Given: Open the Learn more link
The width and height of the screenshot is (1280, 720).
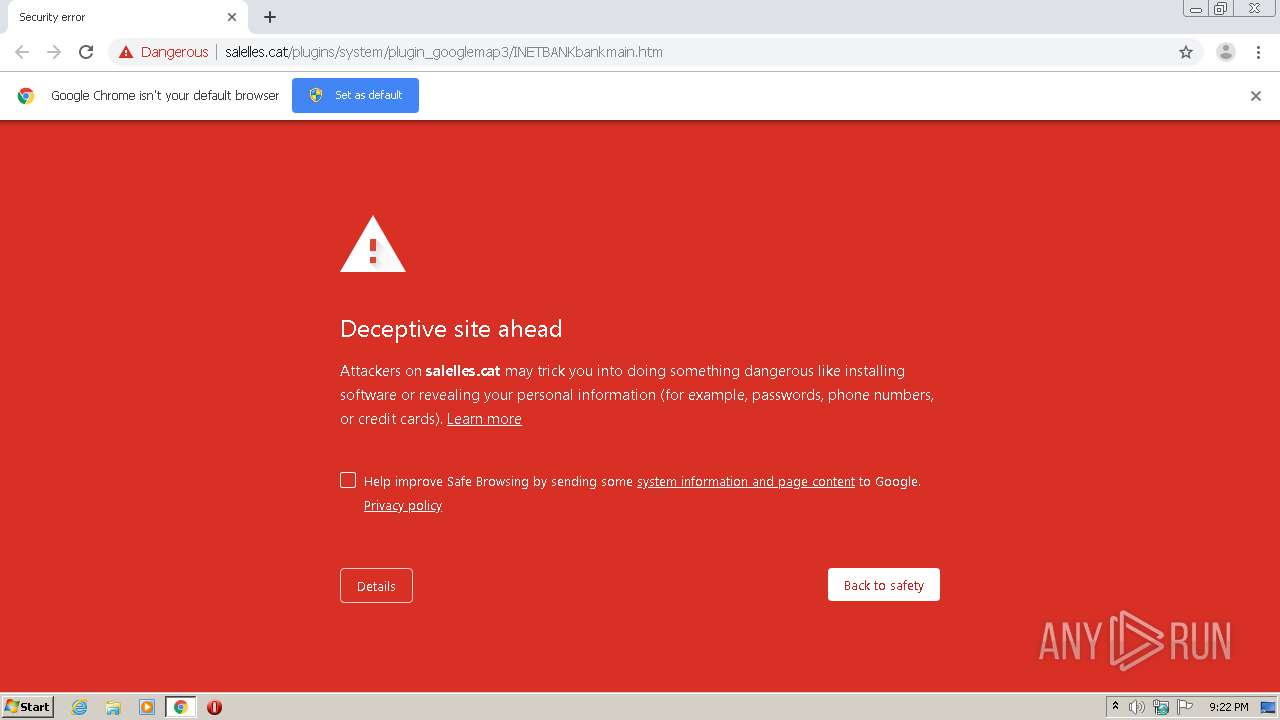Looking at the screenshot, I should click(x=484, y=419).
